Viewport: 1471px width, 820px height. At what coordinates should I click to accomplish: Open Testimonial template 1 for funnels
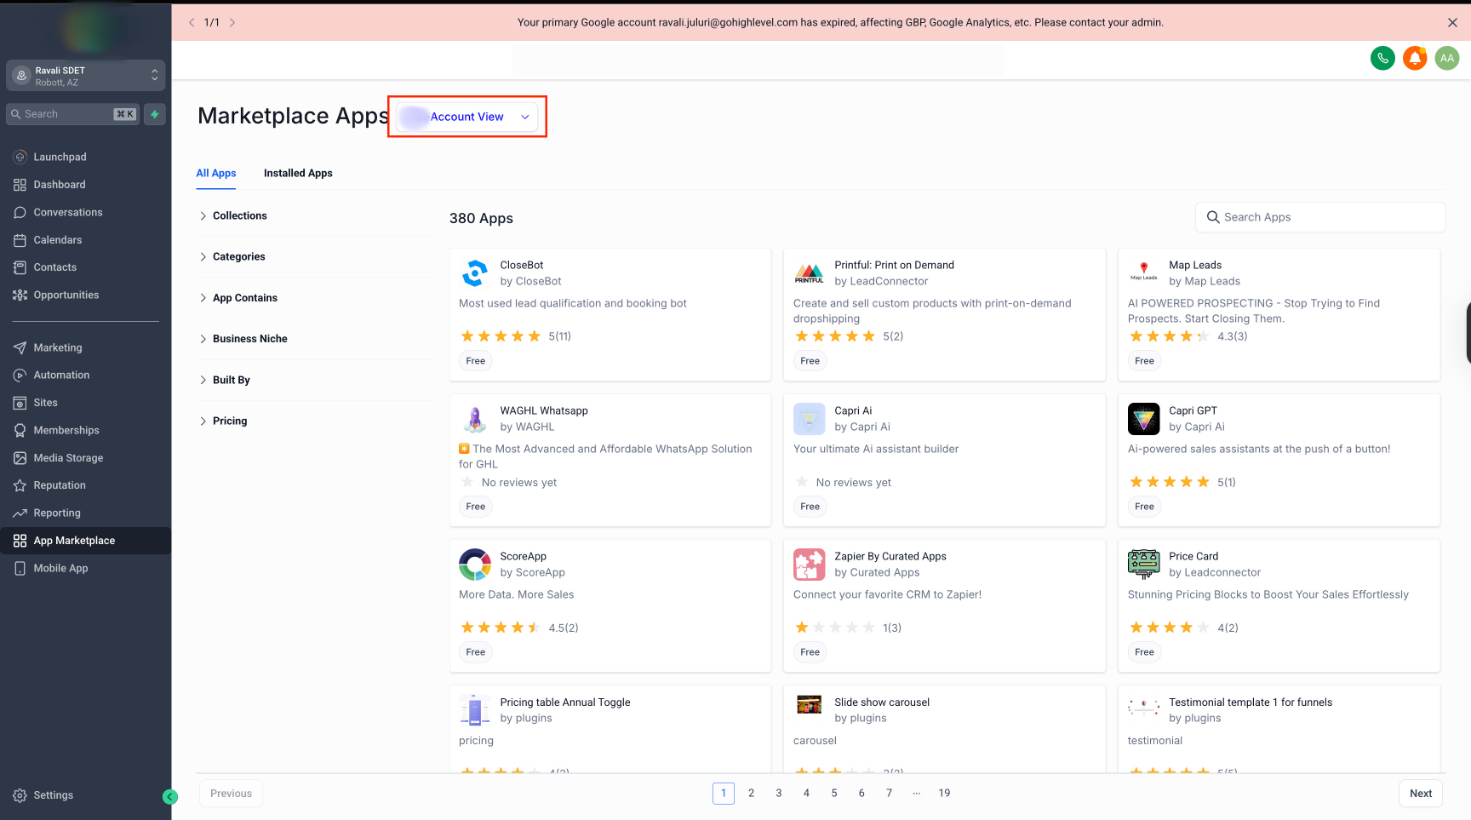[1250, 702]
